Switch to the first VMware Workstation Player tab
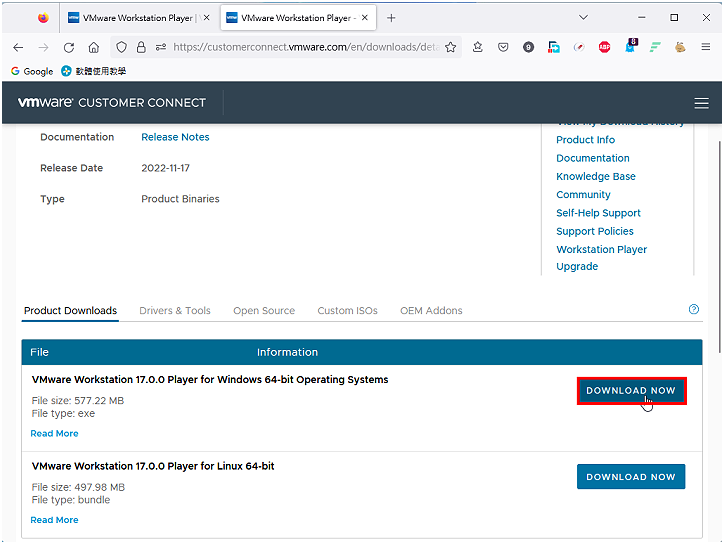724x544 pixels. click(138, 18)
